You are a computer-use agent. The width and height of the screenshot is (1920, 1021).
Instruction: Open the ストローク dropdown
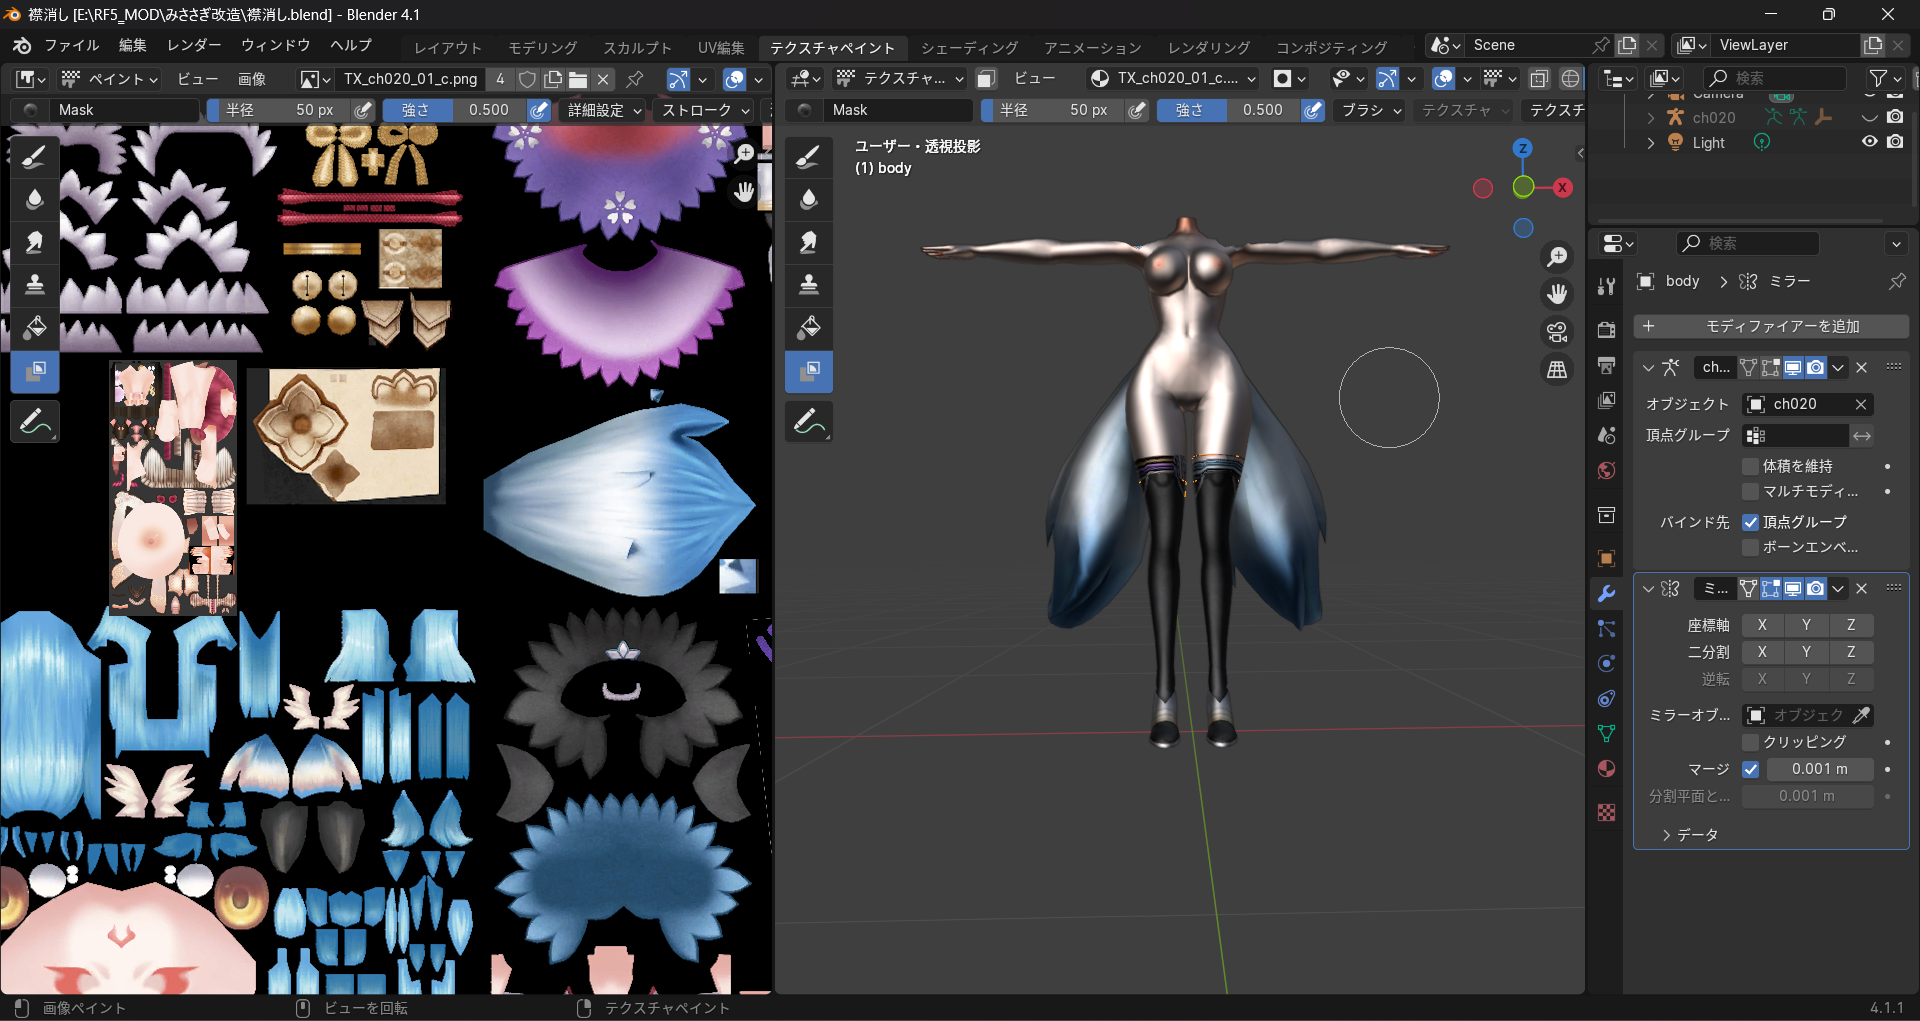705,110
